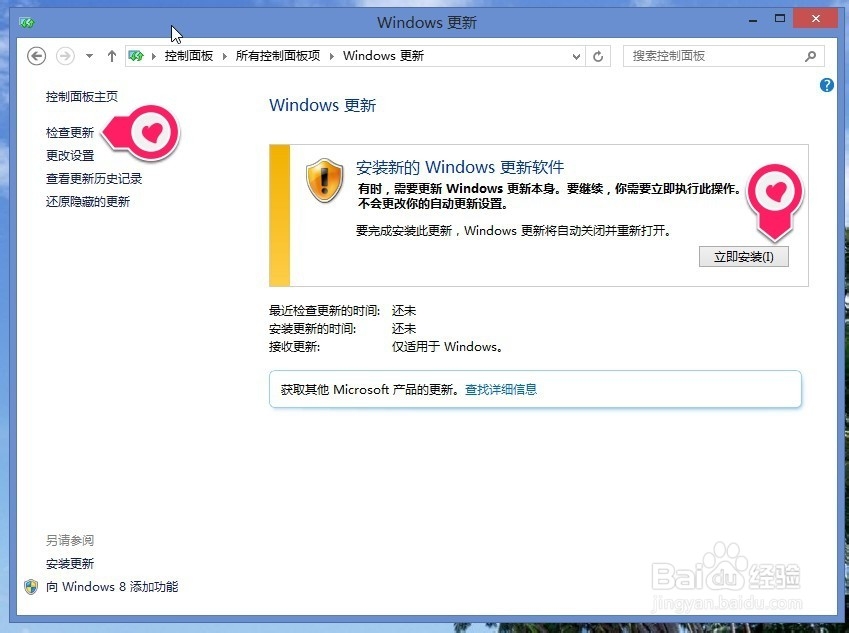Click the back navigation arrow

[x=37, y=56]
